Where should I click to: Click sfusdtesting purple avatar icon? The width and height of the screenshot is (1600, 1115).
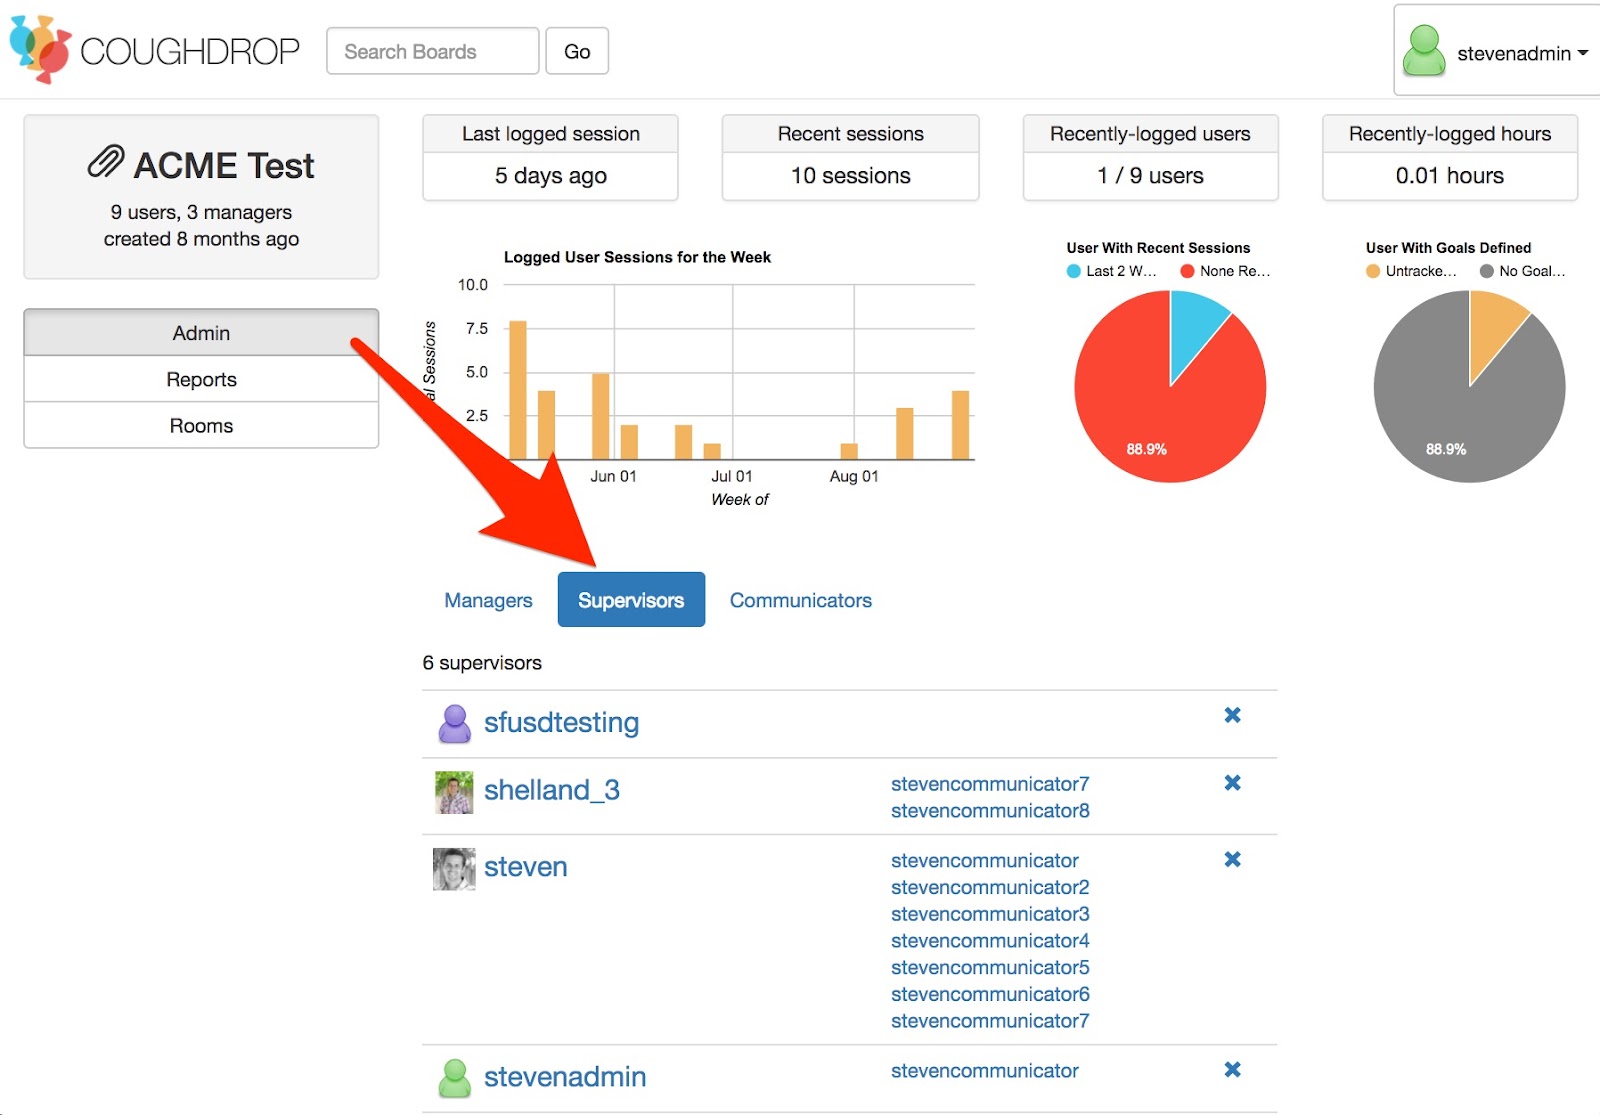tap(455, 723)
